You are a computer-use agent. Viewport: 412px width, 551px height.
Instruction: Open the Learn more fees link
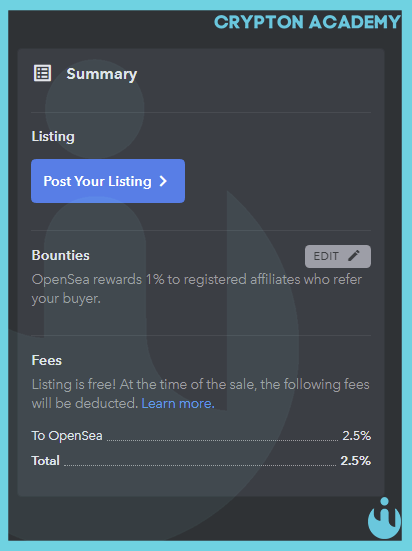pyautogui.click(x=178, y=403)
